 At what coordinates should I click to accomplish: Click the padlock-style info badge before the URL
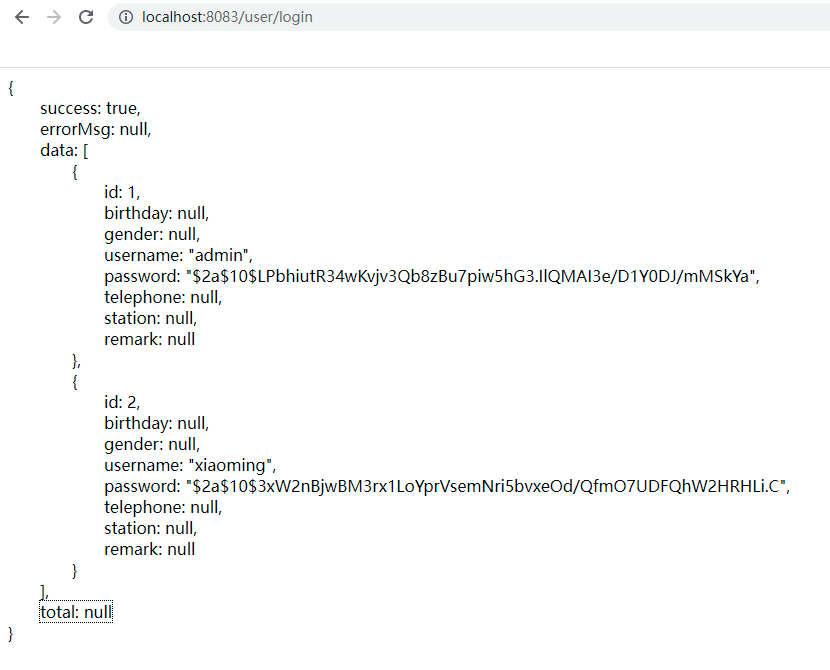125,17
